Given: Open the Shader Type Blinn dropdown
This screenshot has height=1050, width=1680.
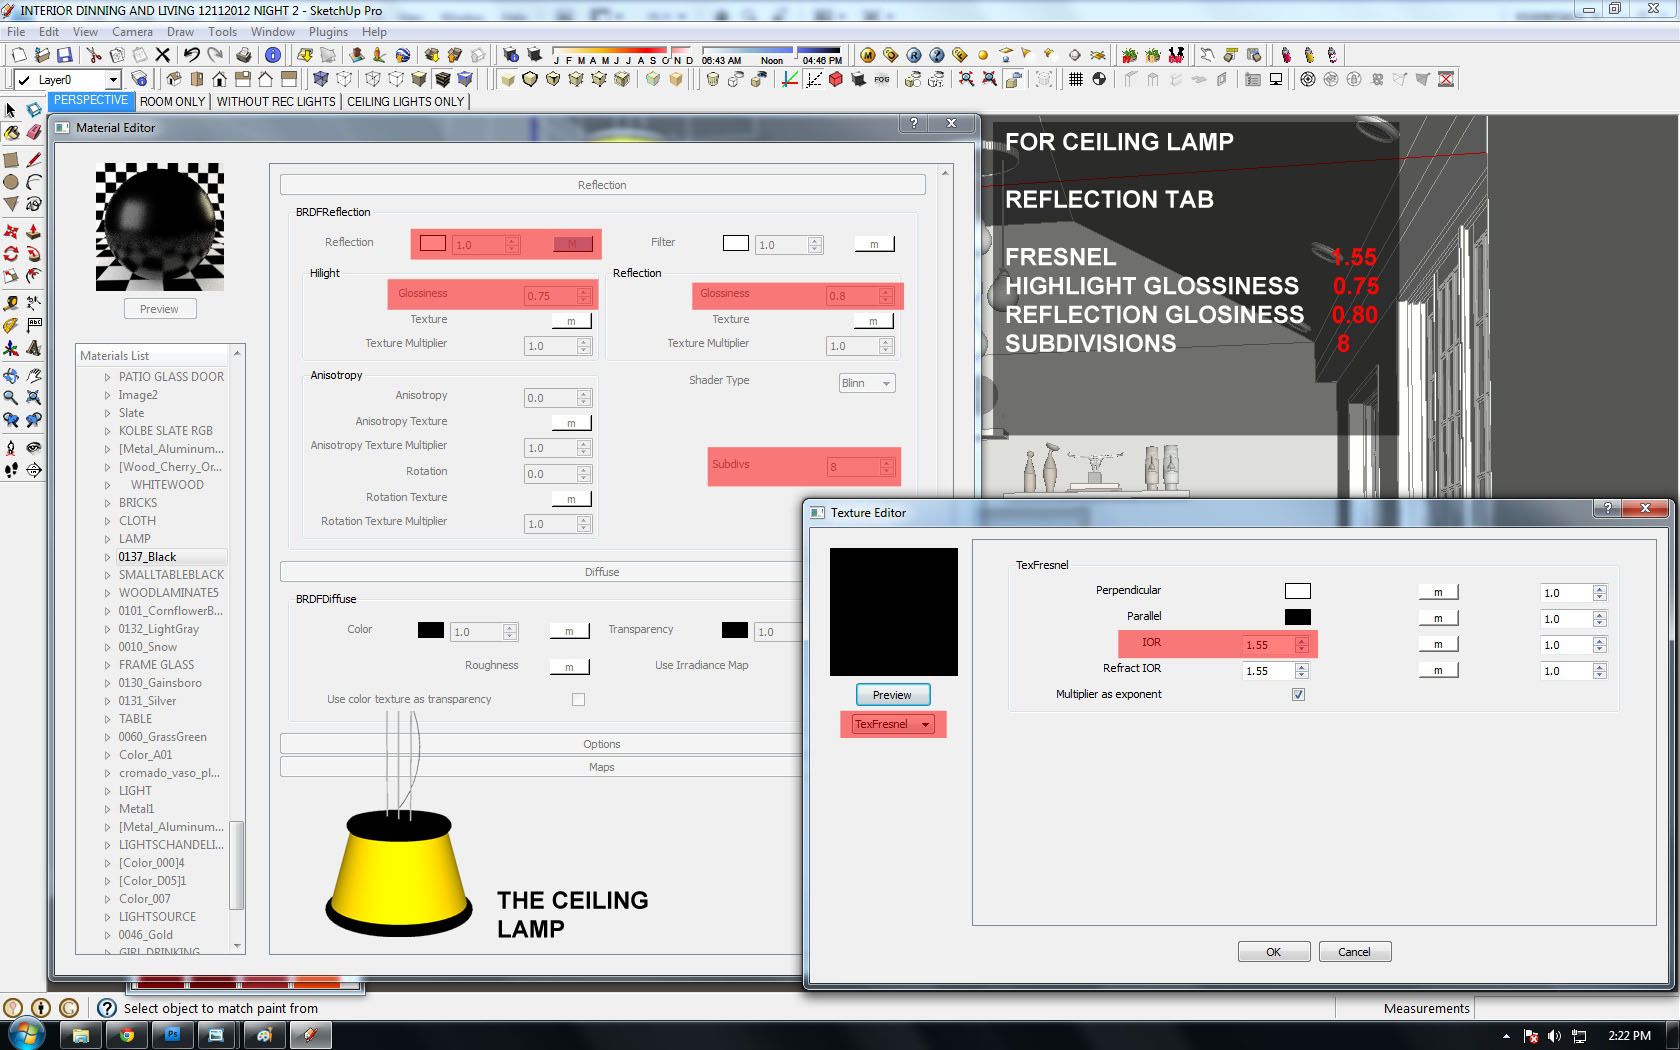Looking at the screenshot, I should [x=867, y=383].
